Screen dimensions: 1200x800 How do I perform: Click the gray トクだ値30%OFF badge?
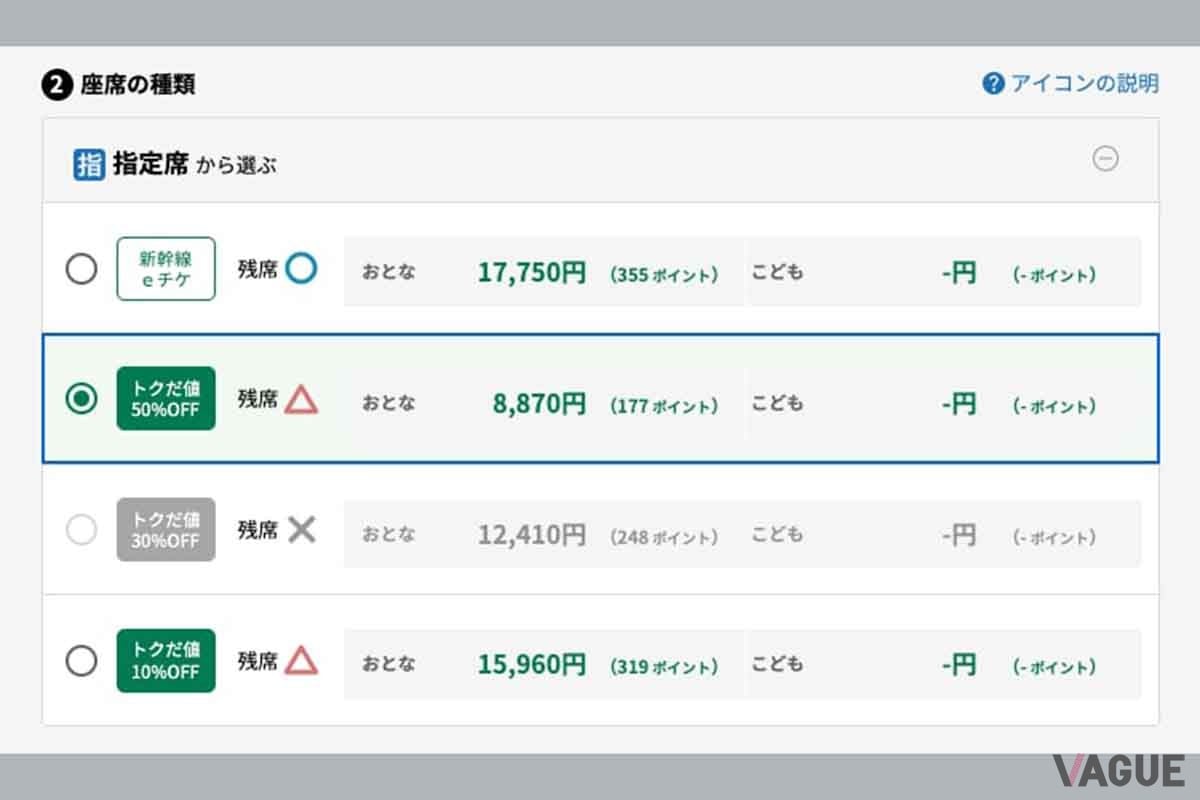coord(165,530)
